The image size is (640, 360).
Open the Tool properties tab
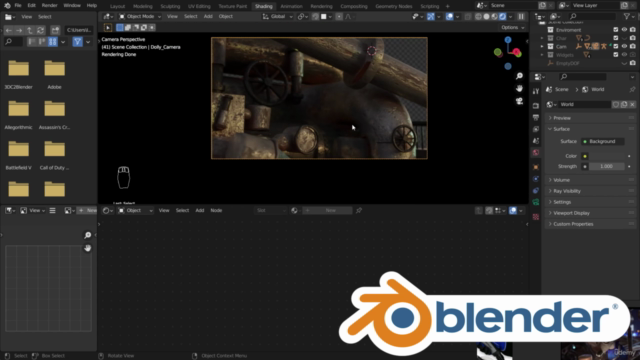[536, 91]
